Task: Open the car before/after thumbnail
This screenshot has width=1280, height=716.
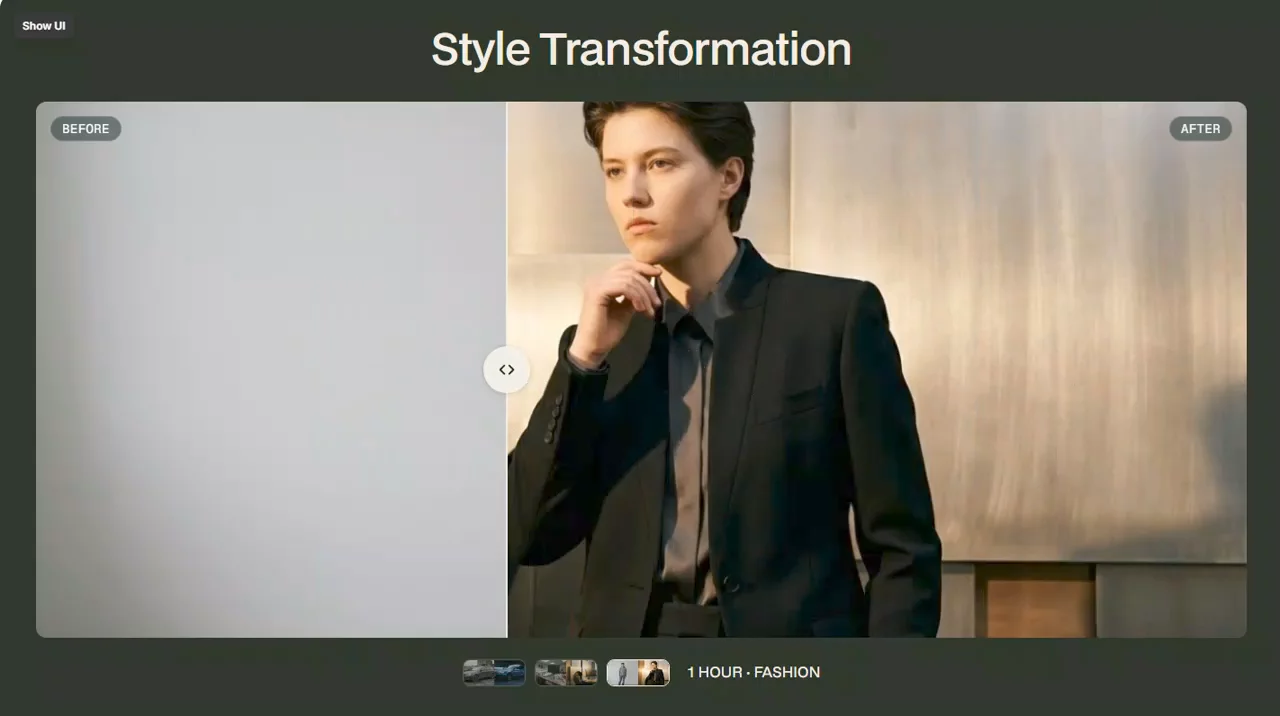Action: pos(494,673)
